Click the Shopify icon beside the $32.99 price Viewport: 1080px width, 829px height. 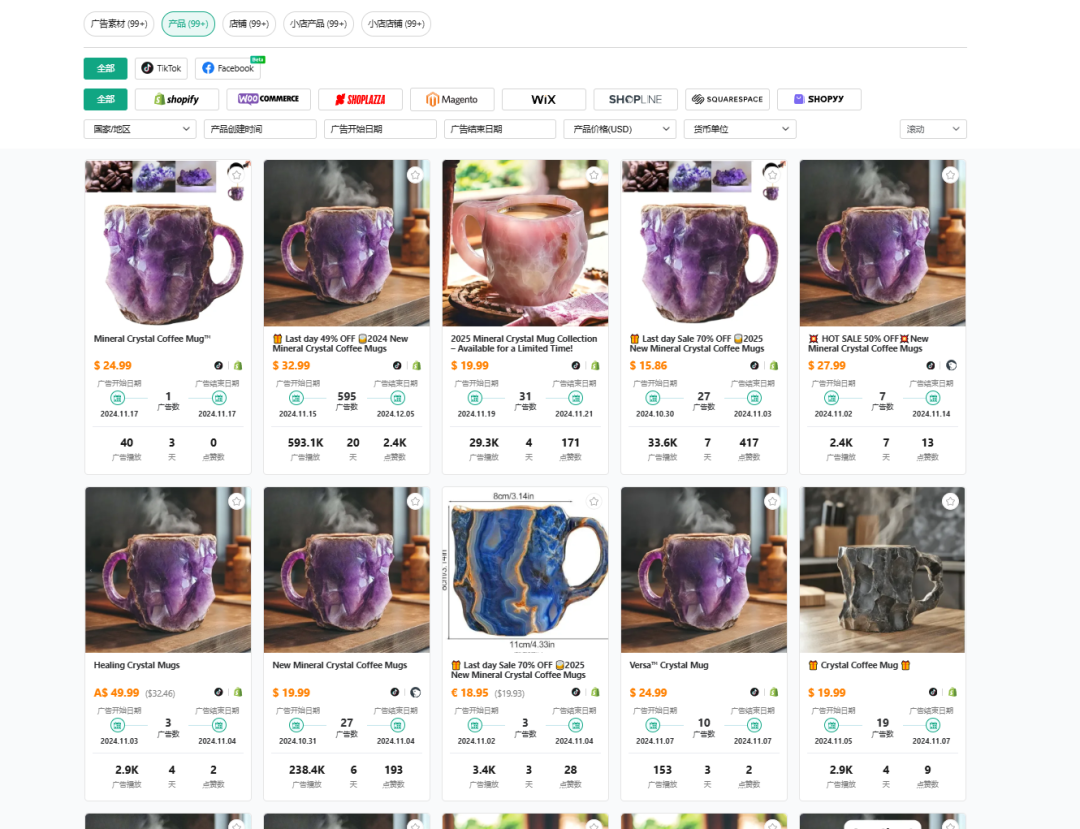pyautogui.click(x=416, y=366)
